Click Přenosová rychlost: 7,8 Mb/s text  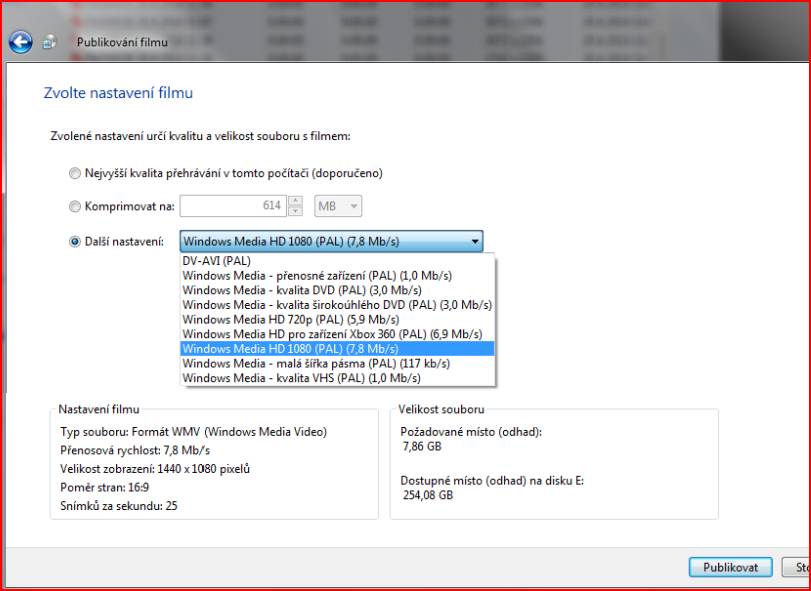pos(135,450)
